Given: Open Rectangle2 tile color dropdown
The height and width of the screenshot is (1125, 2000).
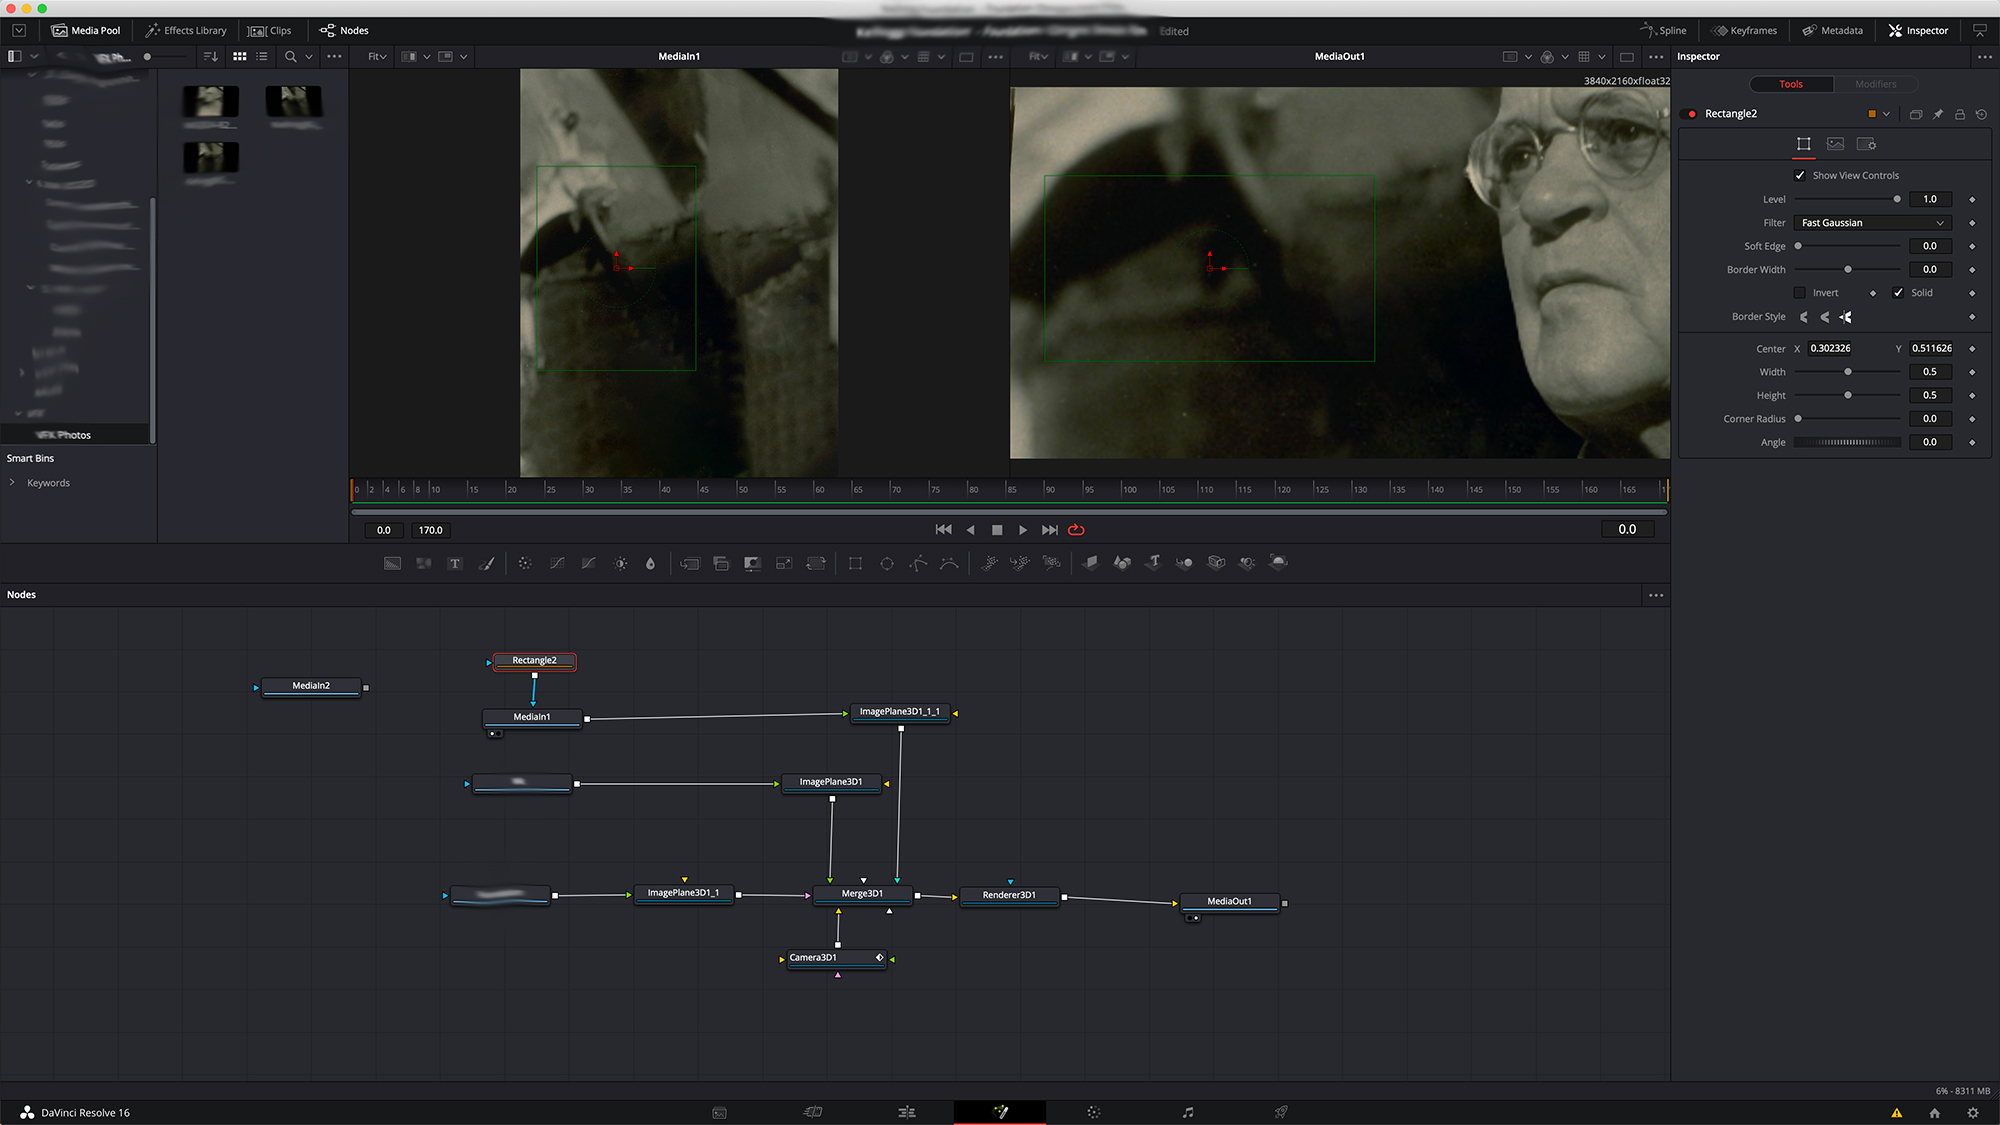Looking at the screenshot, I should pos(1886,114).
